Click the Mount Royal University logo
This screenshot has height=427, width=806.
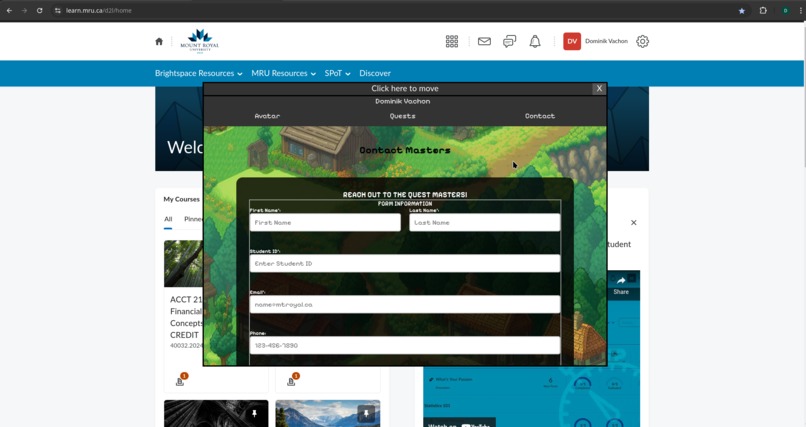pyautogui.click(x=199, y=41)
